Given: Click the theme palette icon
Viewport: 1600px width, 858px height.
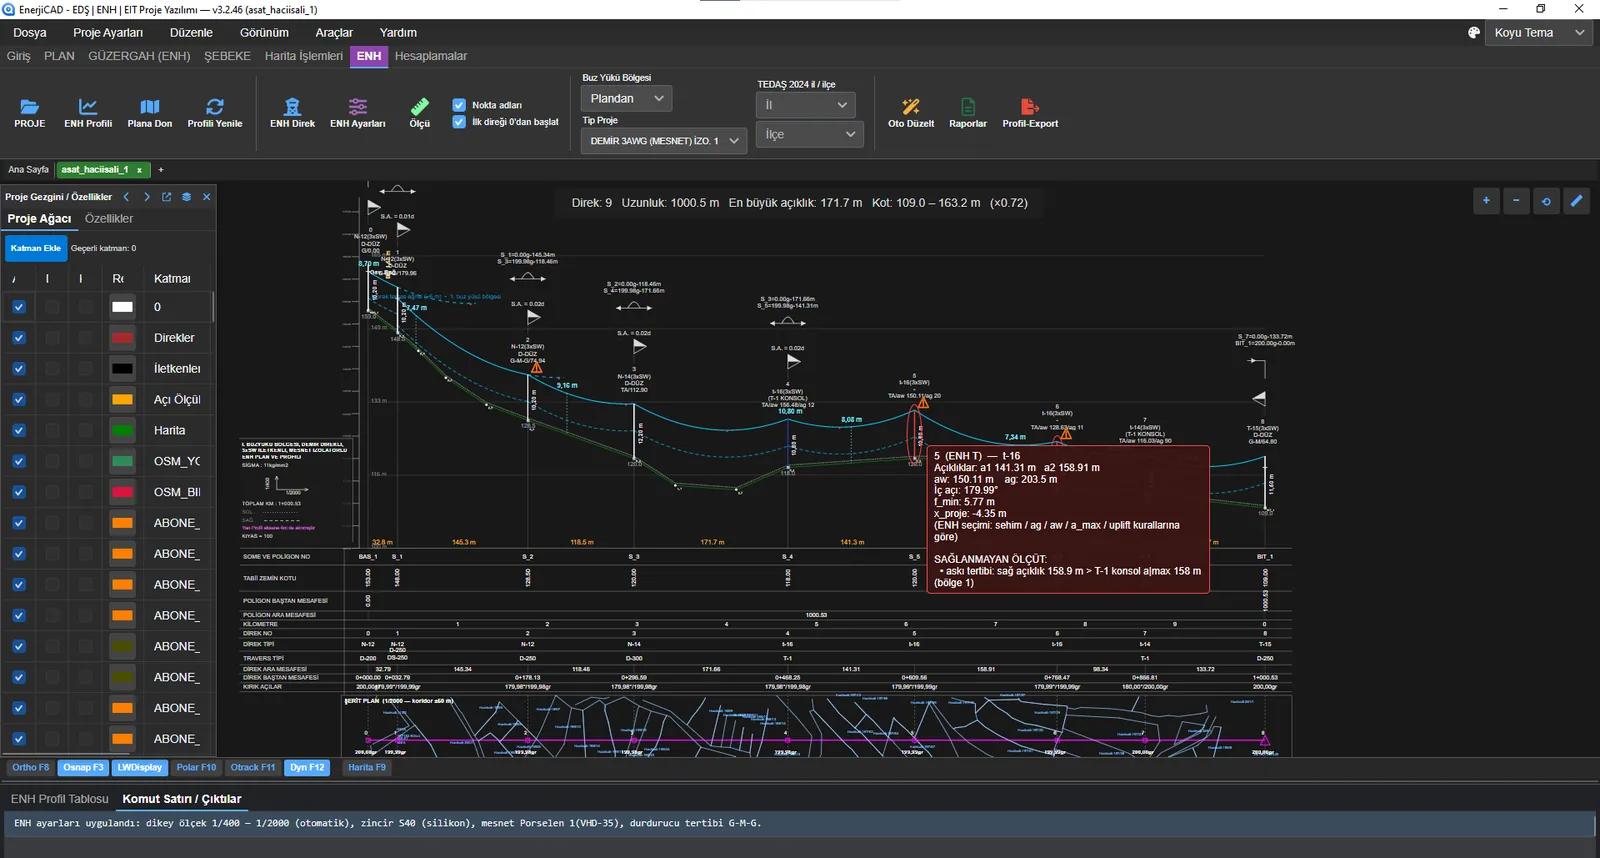Looking at the screenshot, I should click(x=1473, y=33).
